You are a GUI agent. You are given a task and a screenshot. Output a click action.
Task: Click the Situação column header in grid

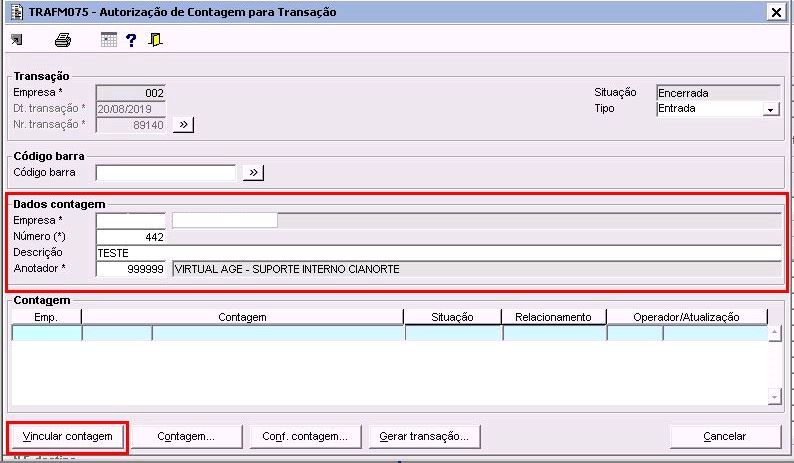point(453,317)
